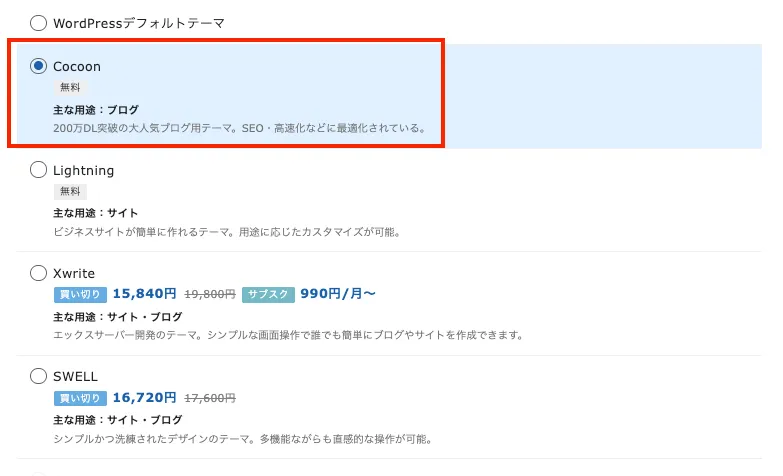Image resolution: width=783 pixels, height=476 pixels.
Task: Select the Cocoon radio button
Action: point(39,66)
